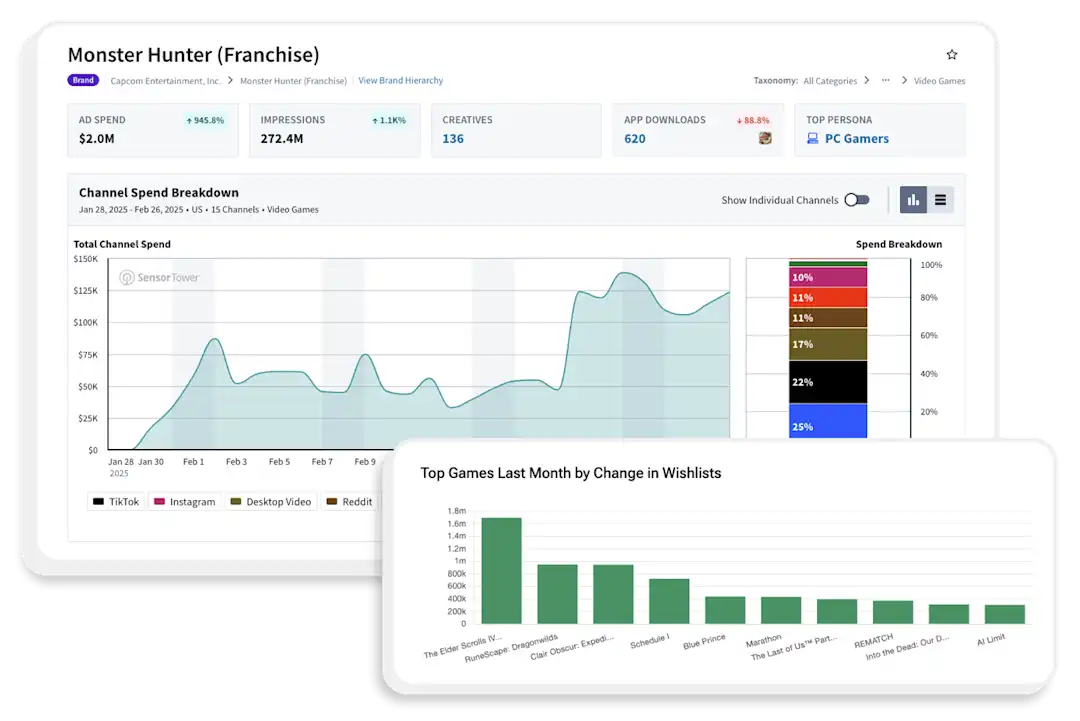1080x721 pixels.
Task: Click the brown 11% spend segment
Action: point(828,317)
